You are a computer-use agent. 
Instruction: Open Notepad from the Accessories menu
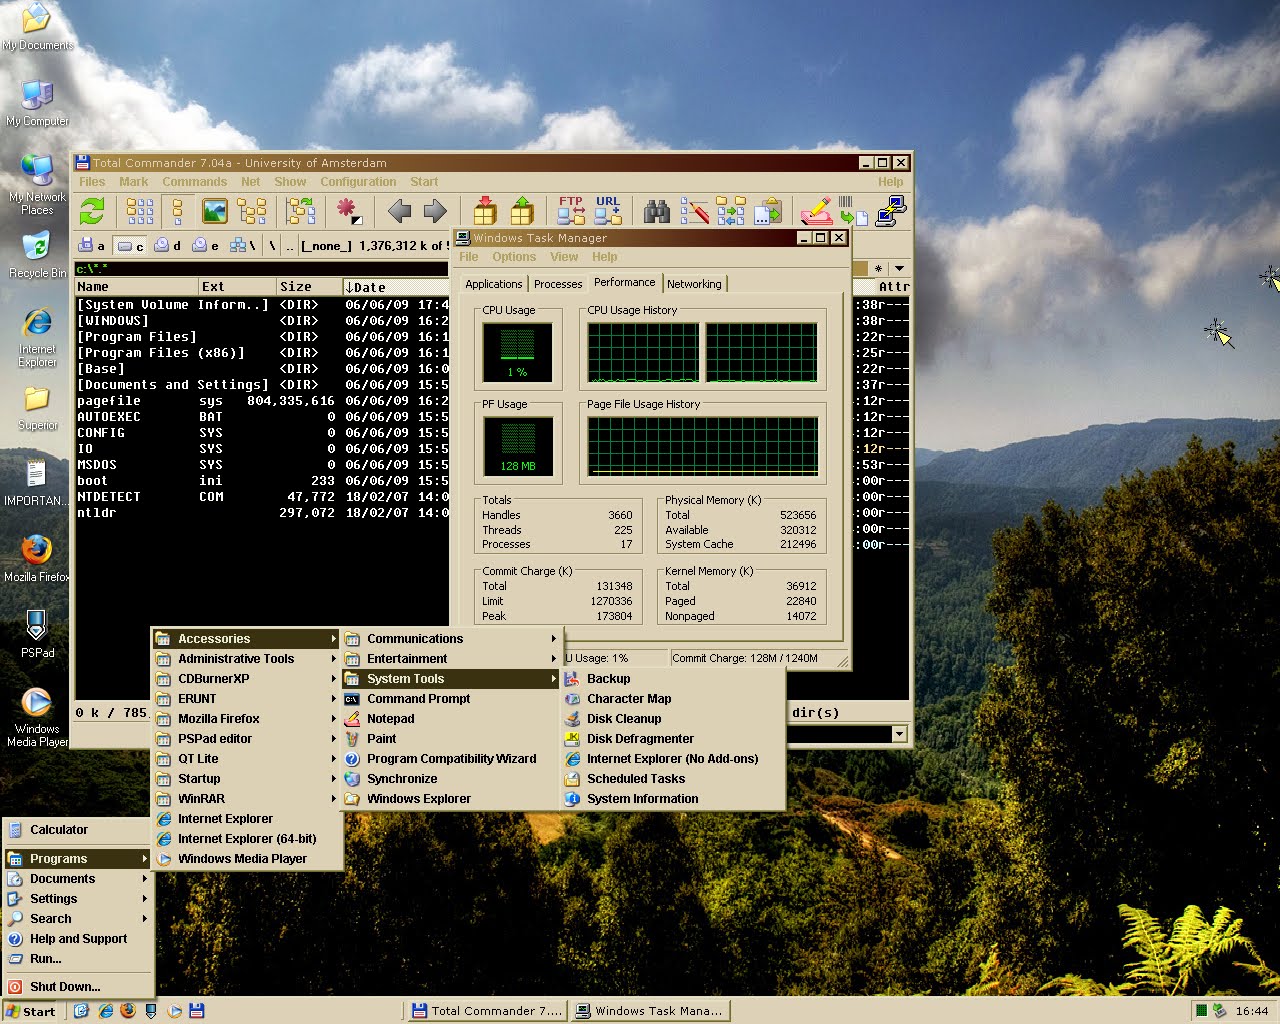(x=452, y=719)
